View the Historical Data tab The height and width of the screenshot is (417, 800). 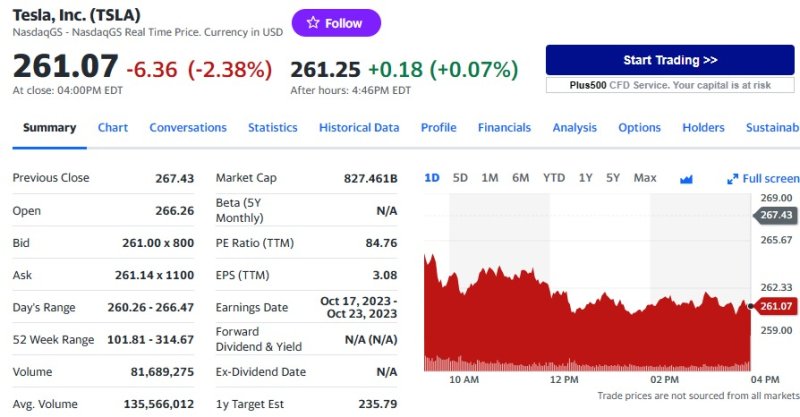click(x=359, y=128)
